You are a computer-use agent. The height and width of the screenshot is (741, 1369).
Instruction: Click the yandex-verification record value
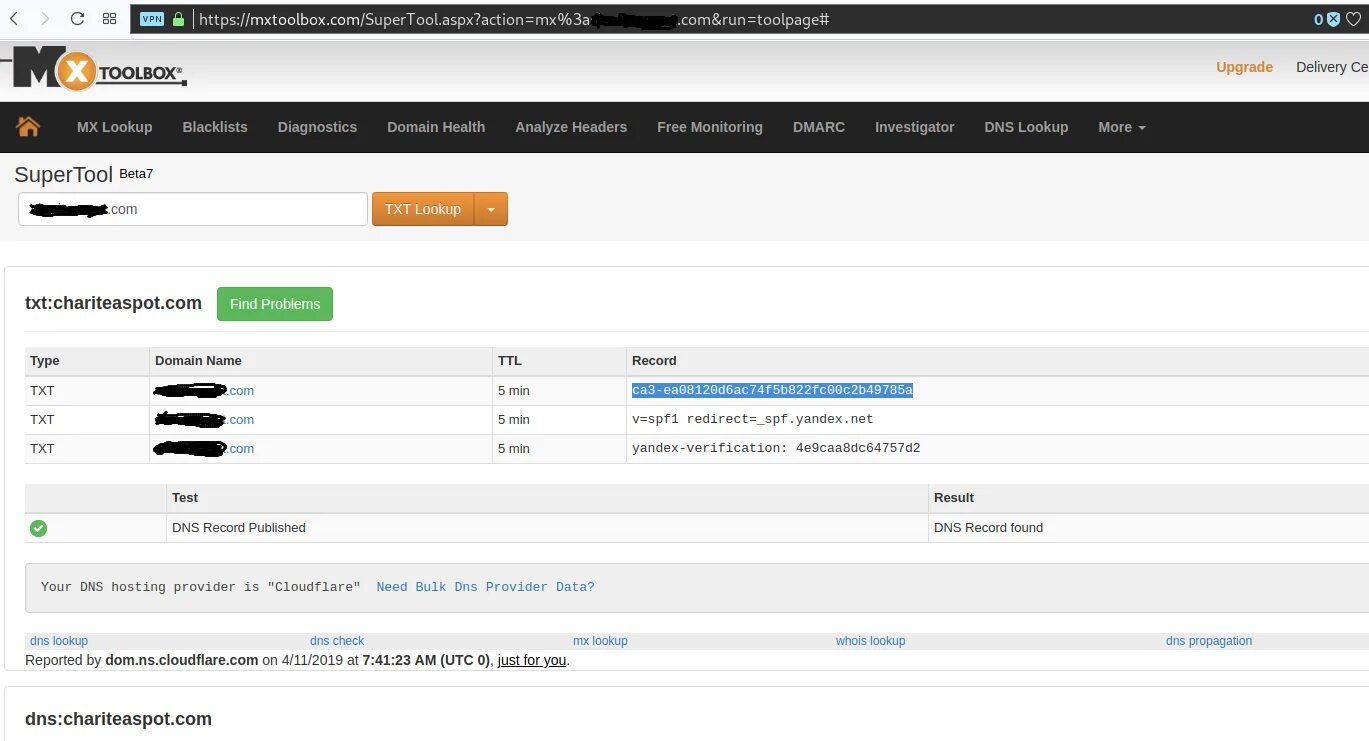[x=776, y=448]
